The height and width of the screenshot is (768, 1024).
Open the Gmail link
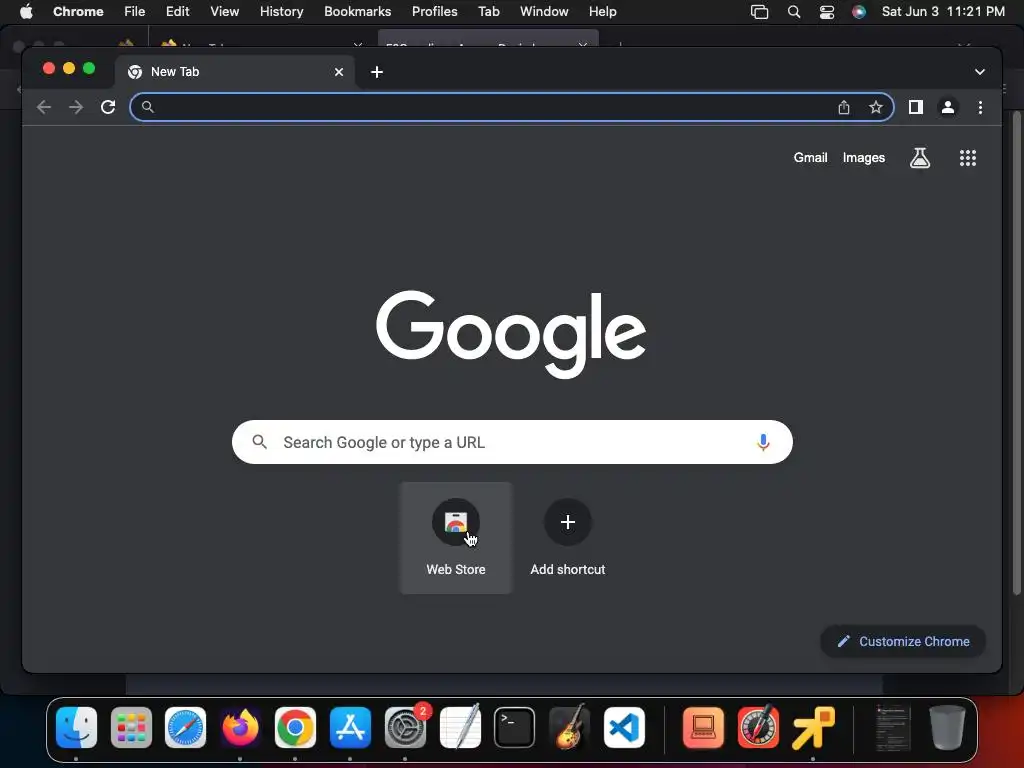pos(810,157)
